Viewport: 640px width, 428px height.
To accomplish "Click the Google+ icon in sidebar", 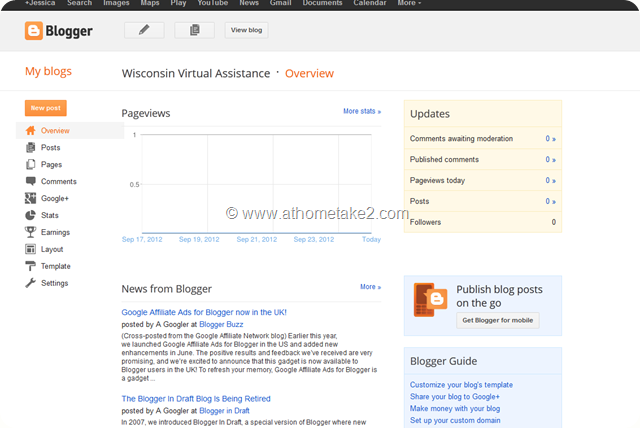I will [x=30, y=198].
